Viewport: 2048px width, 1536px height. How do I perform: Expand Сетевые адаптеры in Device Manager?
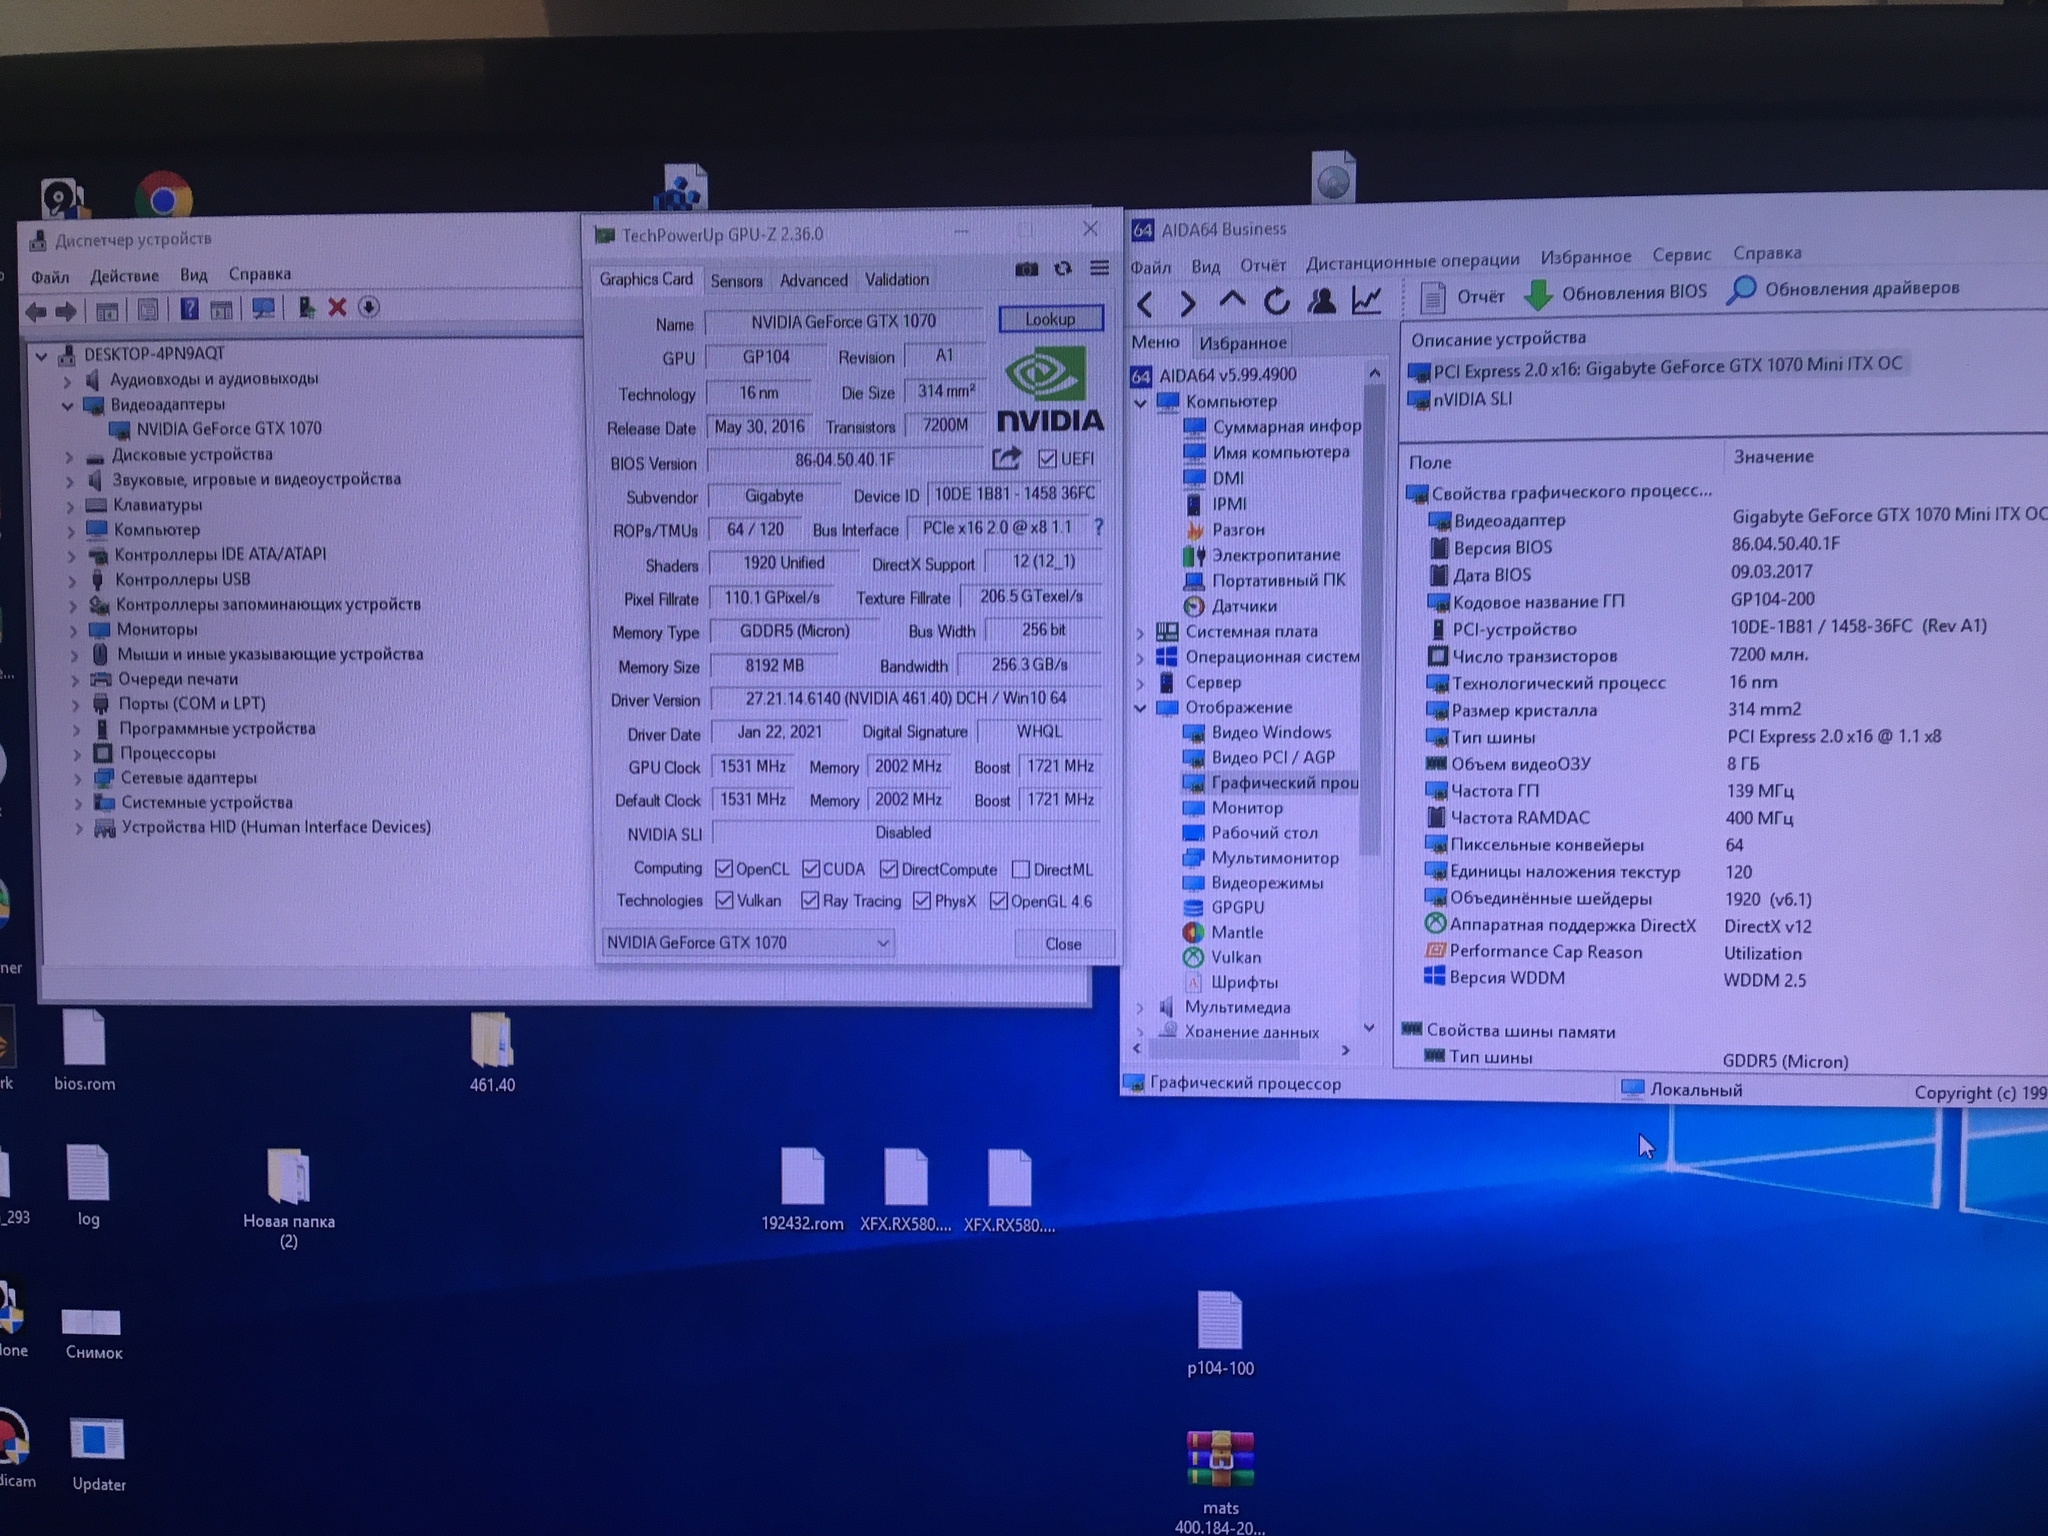click(x=78, y=779)
